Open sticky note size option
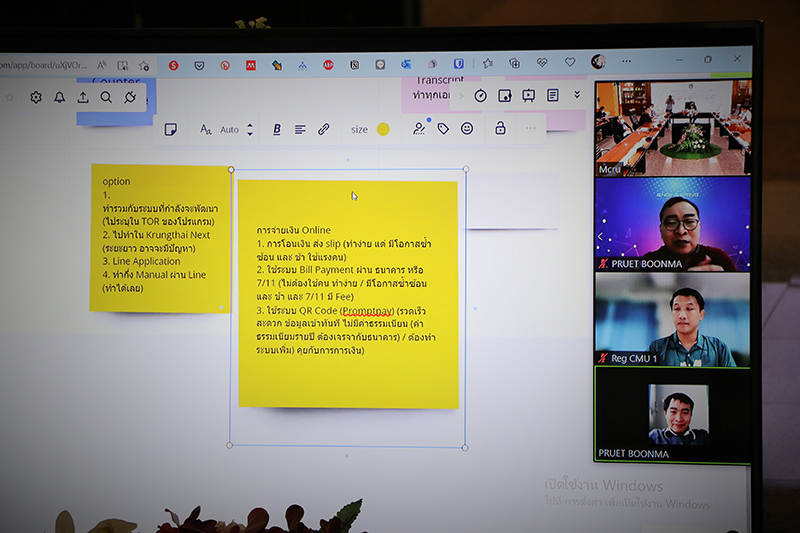This screenshot has width=800, height=533. [x=359, y=130]
